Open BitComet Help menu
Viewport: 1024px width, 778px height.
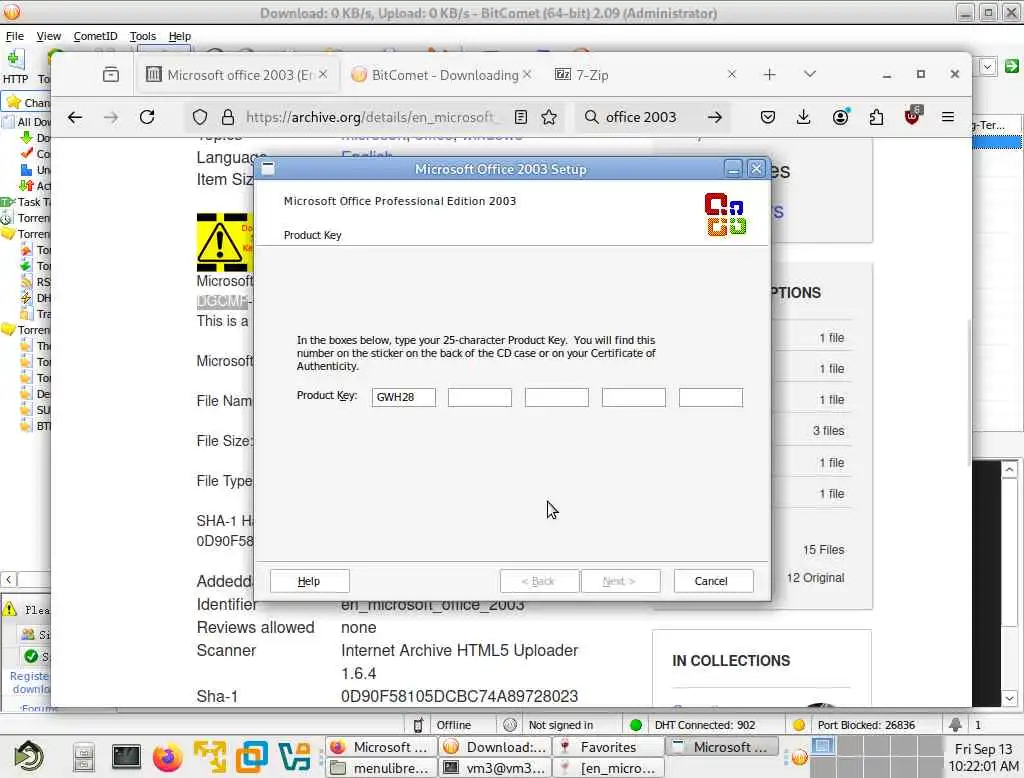tap(180, 36)
